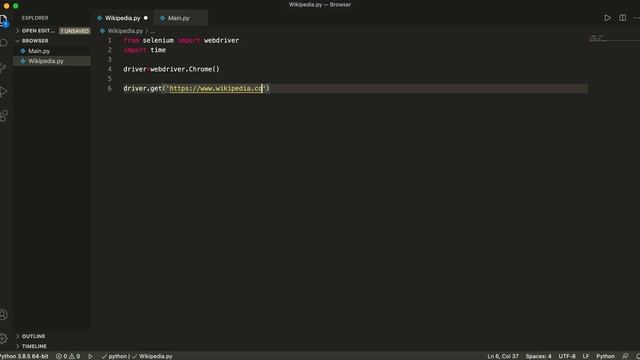Open the Run and Debug view

(x=4, y=92)
